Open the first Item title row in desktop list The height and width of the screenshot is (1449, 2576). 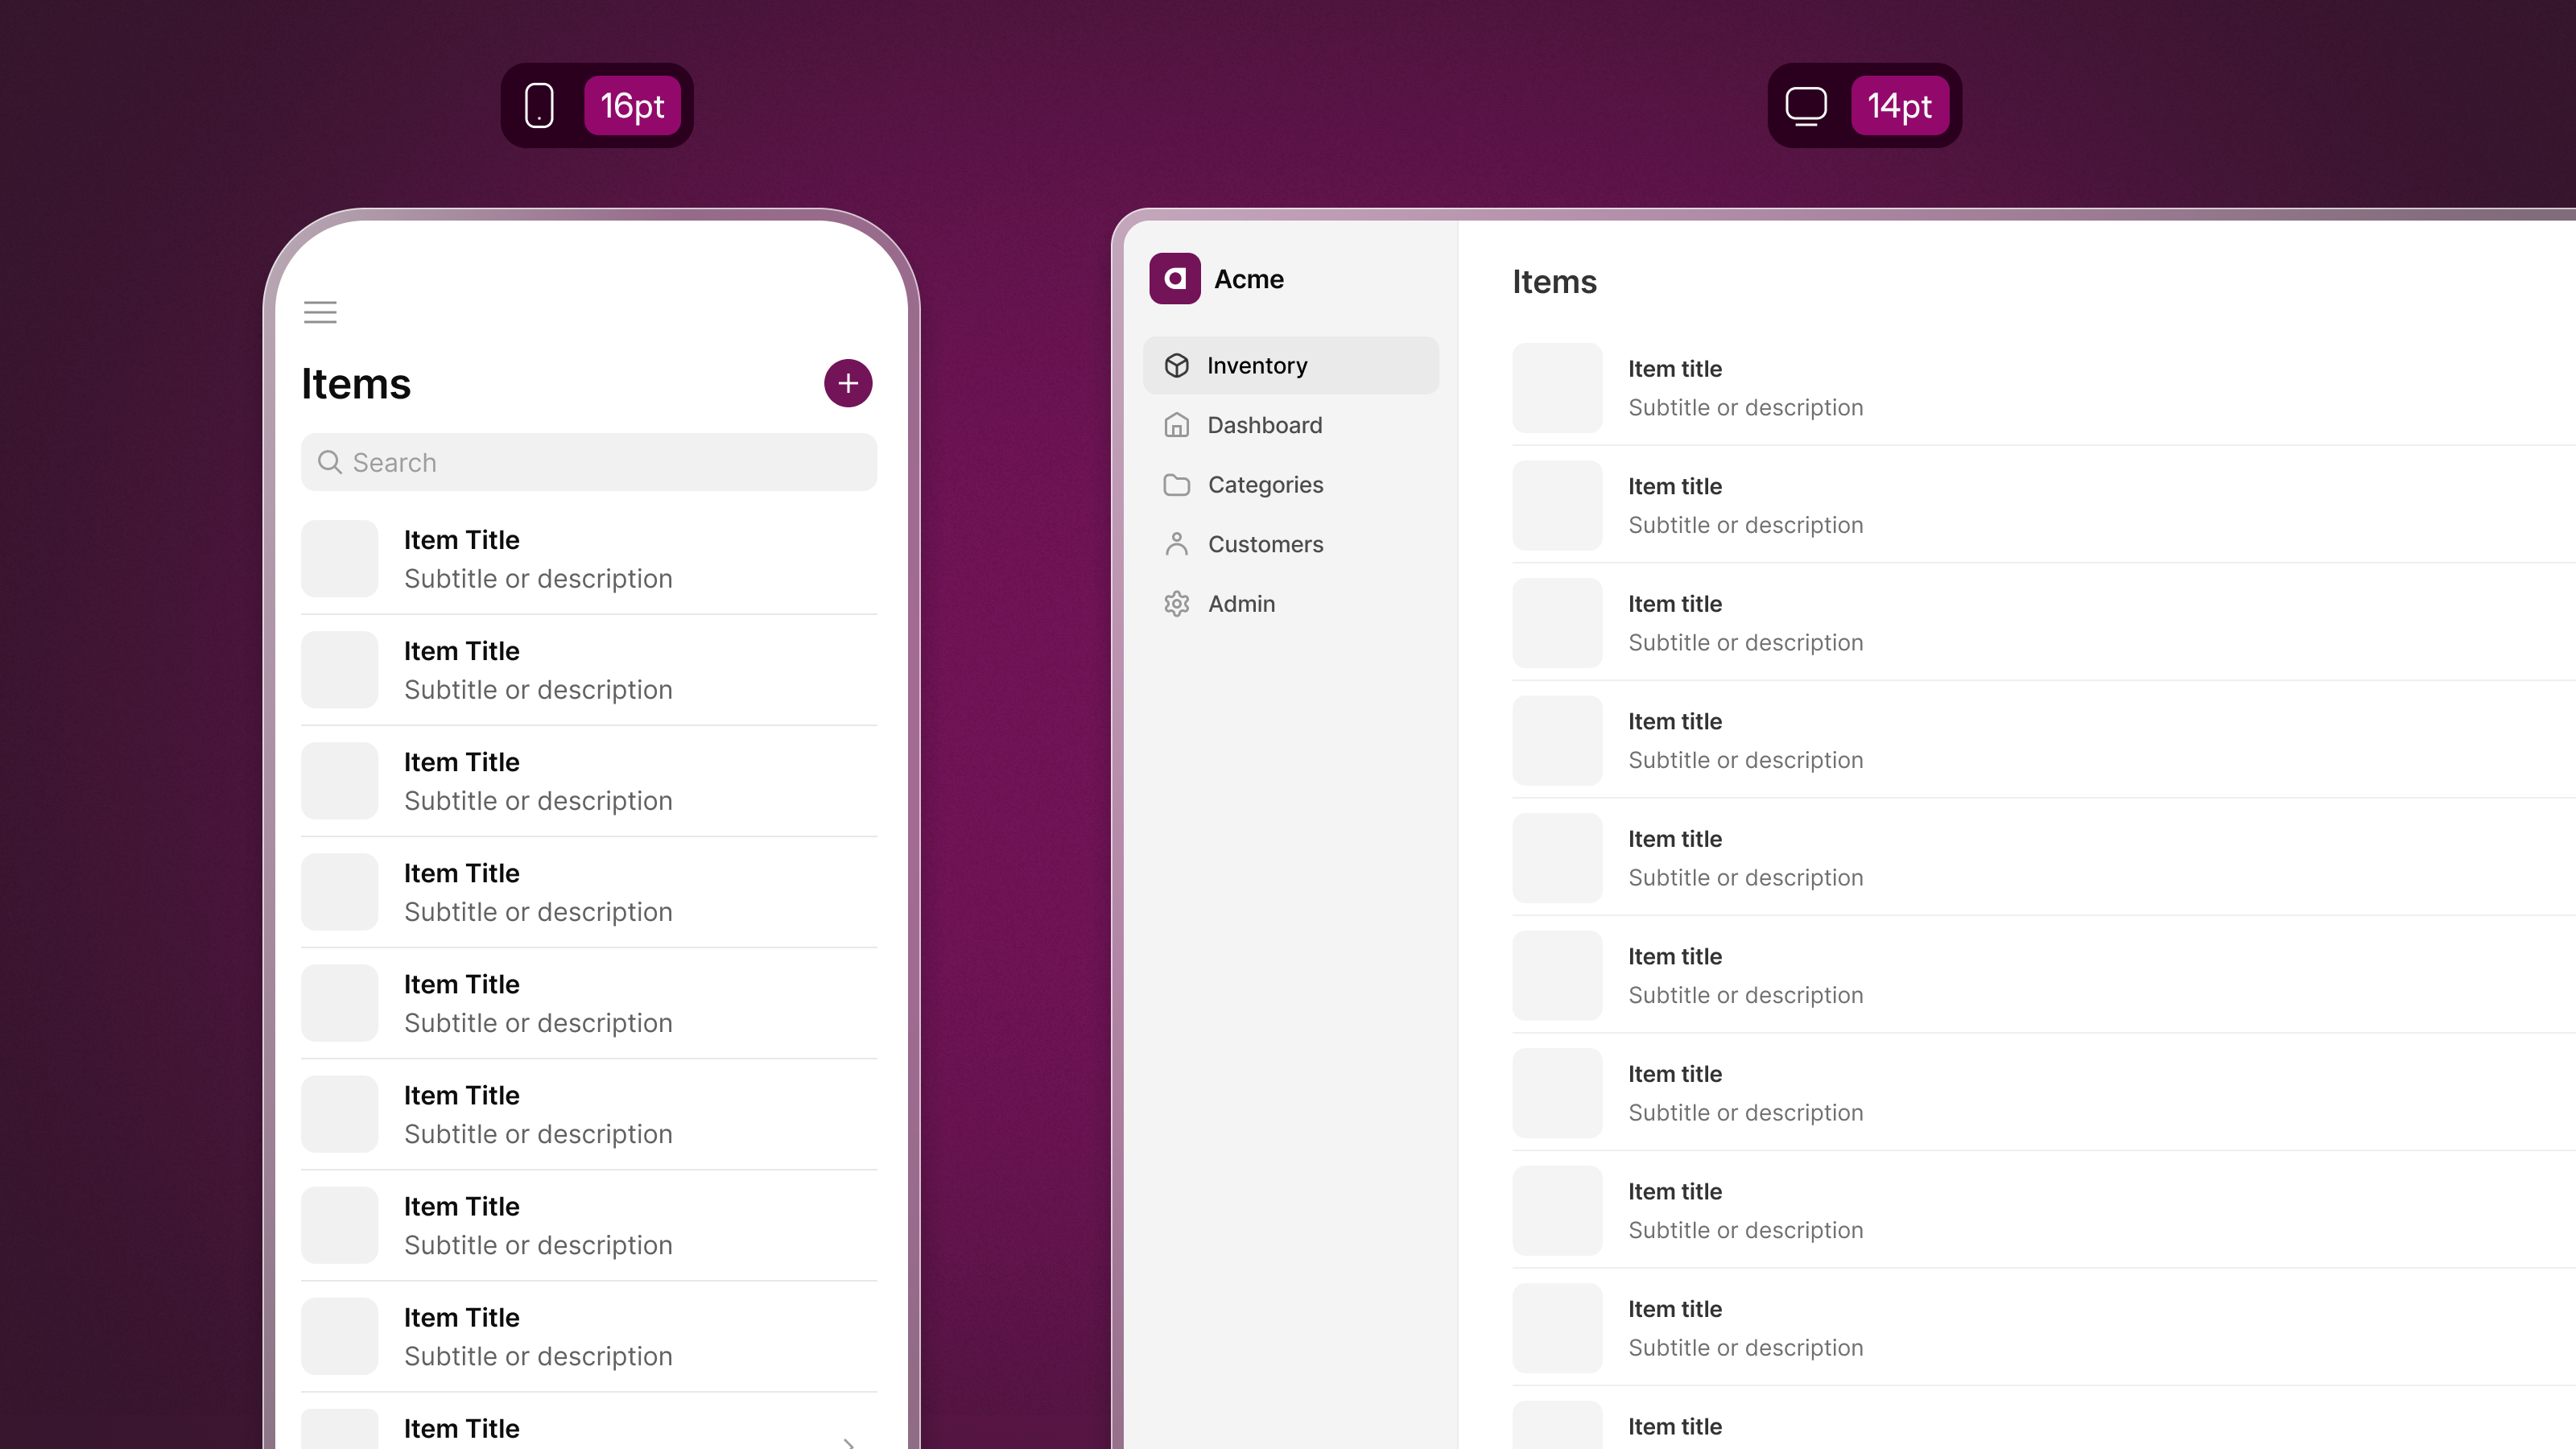click(x=2043, y=388)
